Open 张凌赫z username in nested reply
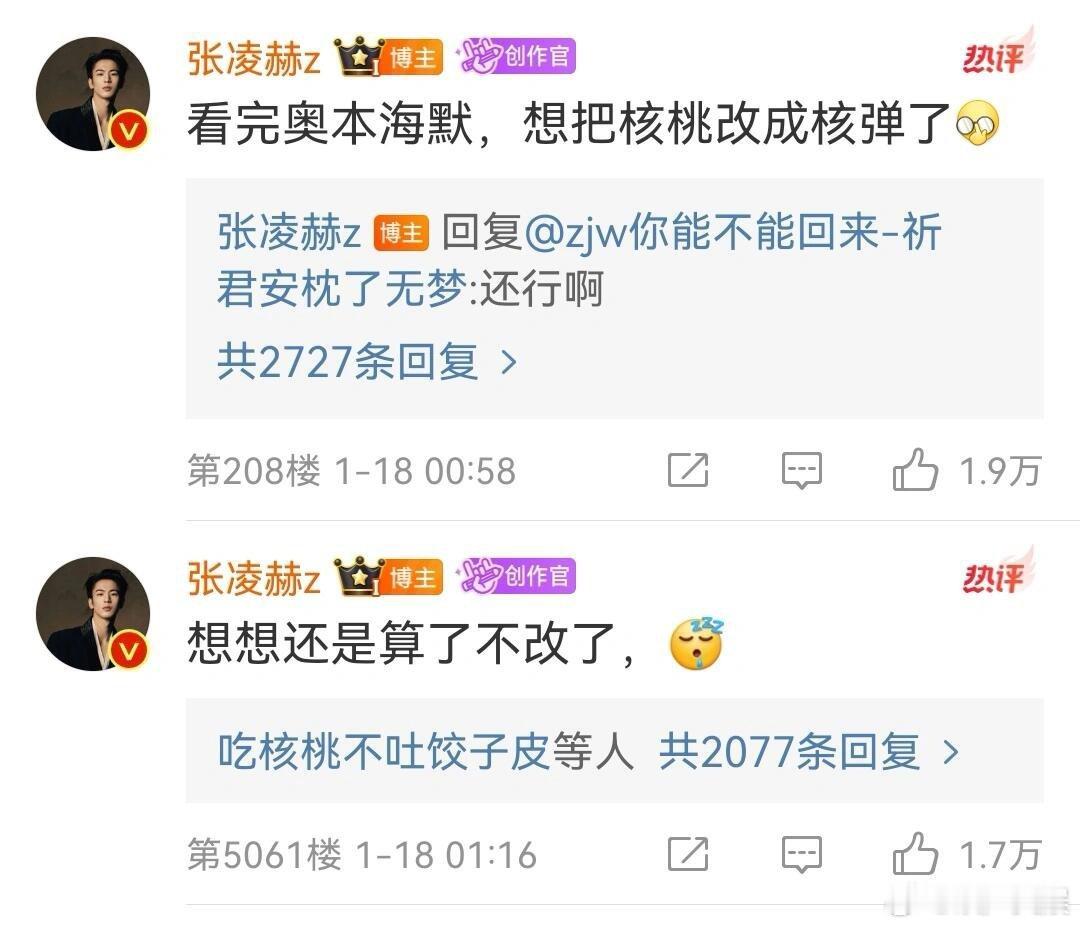This screenshot has width=1080, height=927. tap(289, 231)
